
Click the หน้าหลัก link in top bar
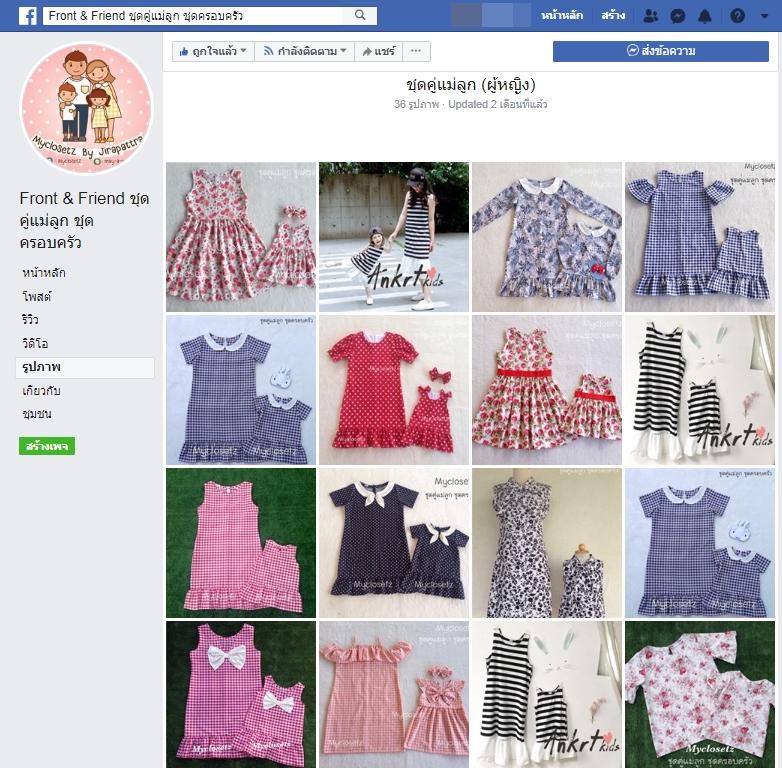coord(563,16)
